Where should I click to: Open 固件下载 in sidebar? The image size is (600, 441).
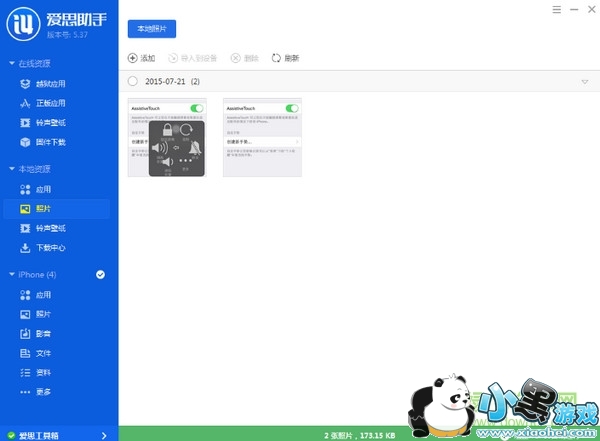43,142
